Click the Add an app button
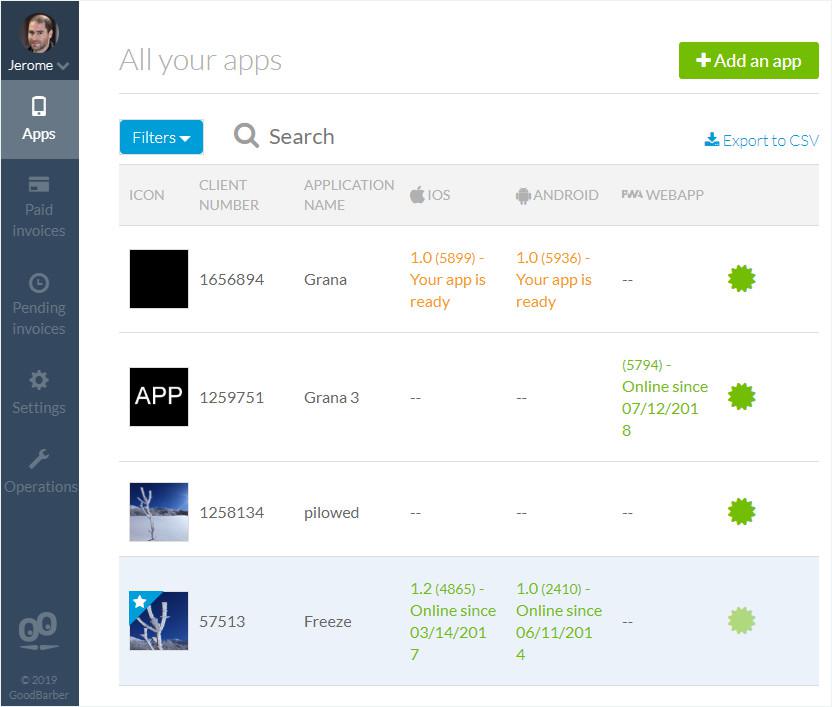This screenshot has height=707, width=832. [x=748, y=60]
